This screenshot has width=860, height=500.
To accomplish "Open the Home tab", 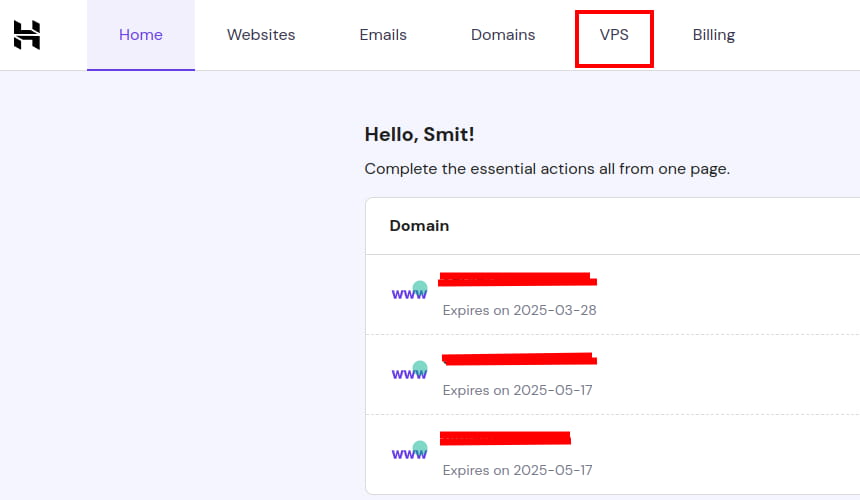I will (x=141, y=35).
